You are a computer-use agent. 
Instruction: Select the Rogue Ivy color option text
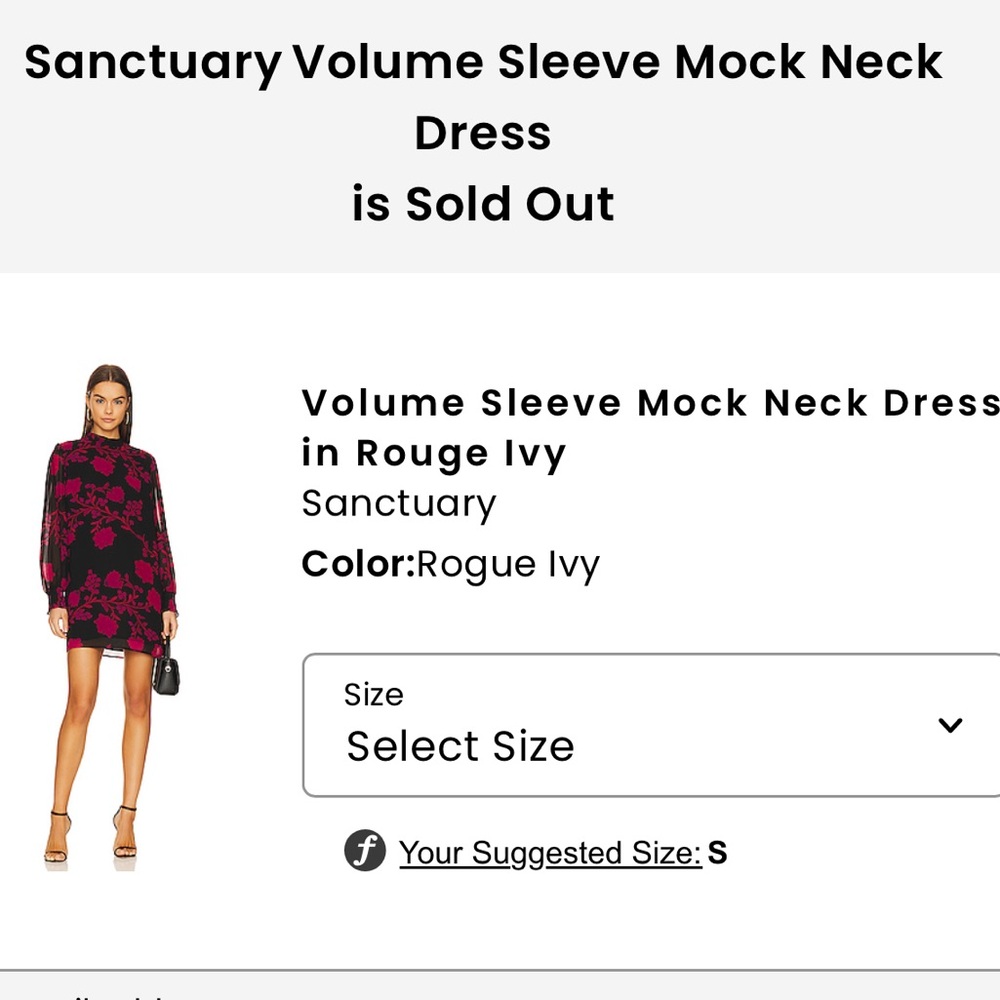510,563
